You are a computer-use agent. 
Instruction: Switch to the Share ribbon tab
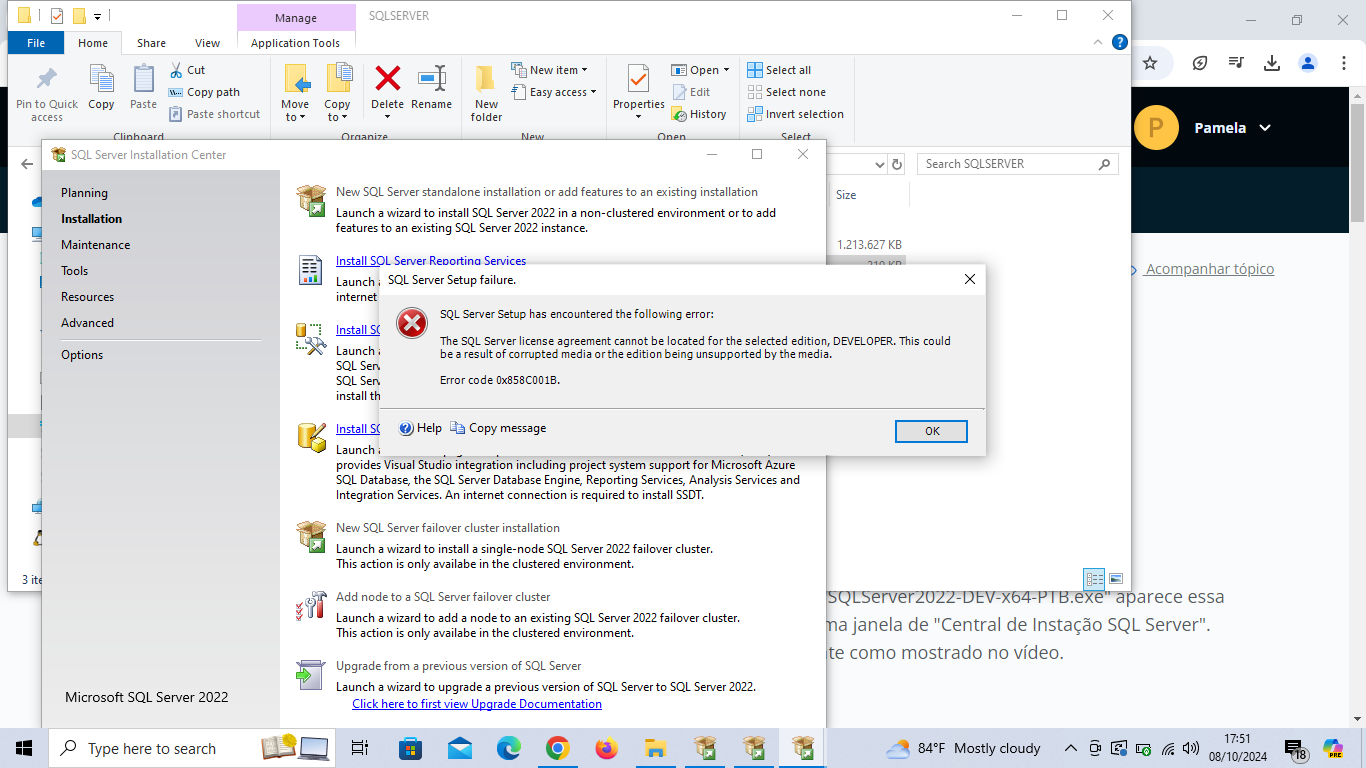(x=152, y=43)
